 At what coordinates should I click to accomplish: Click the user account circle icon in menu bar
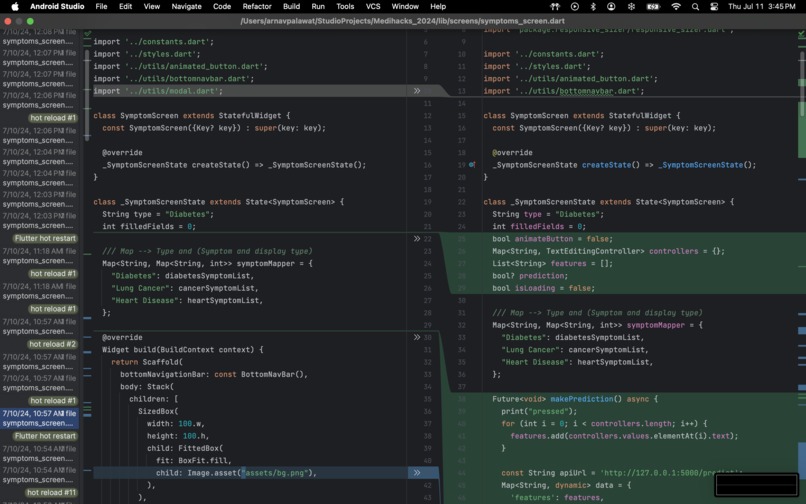click(x=611, y=6)
